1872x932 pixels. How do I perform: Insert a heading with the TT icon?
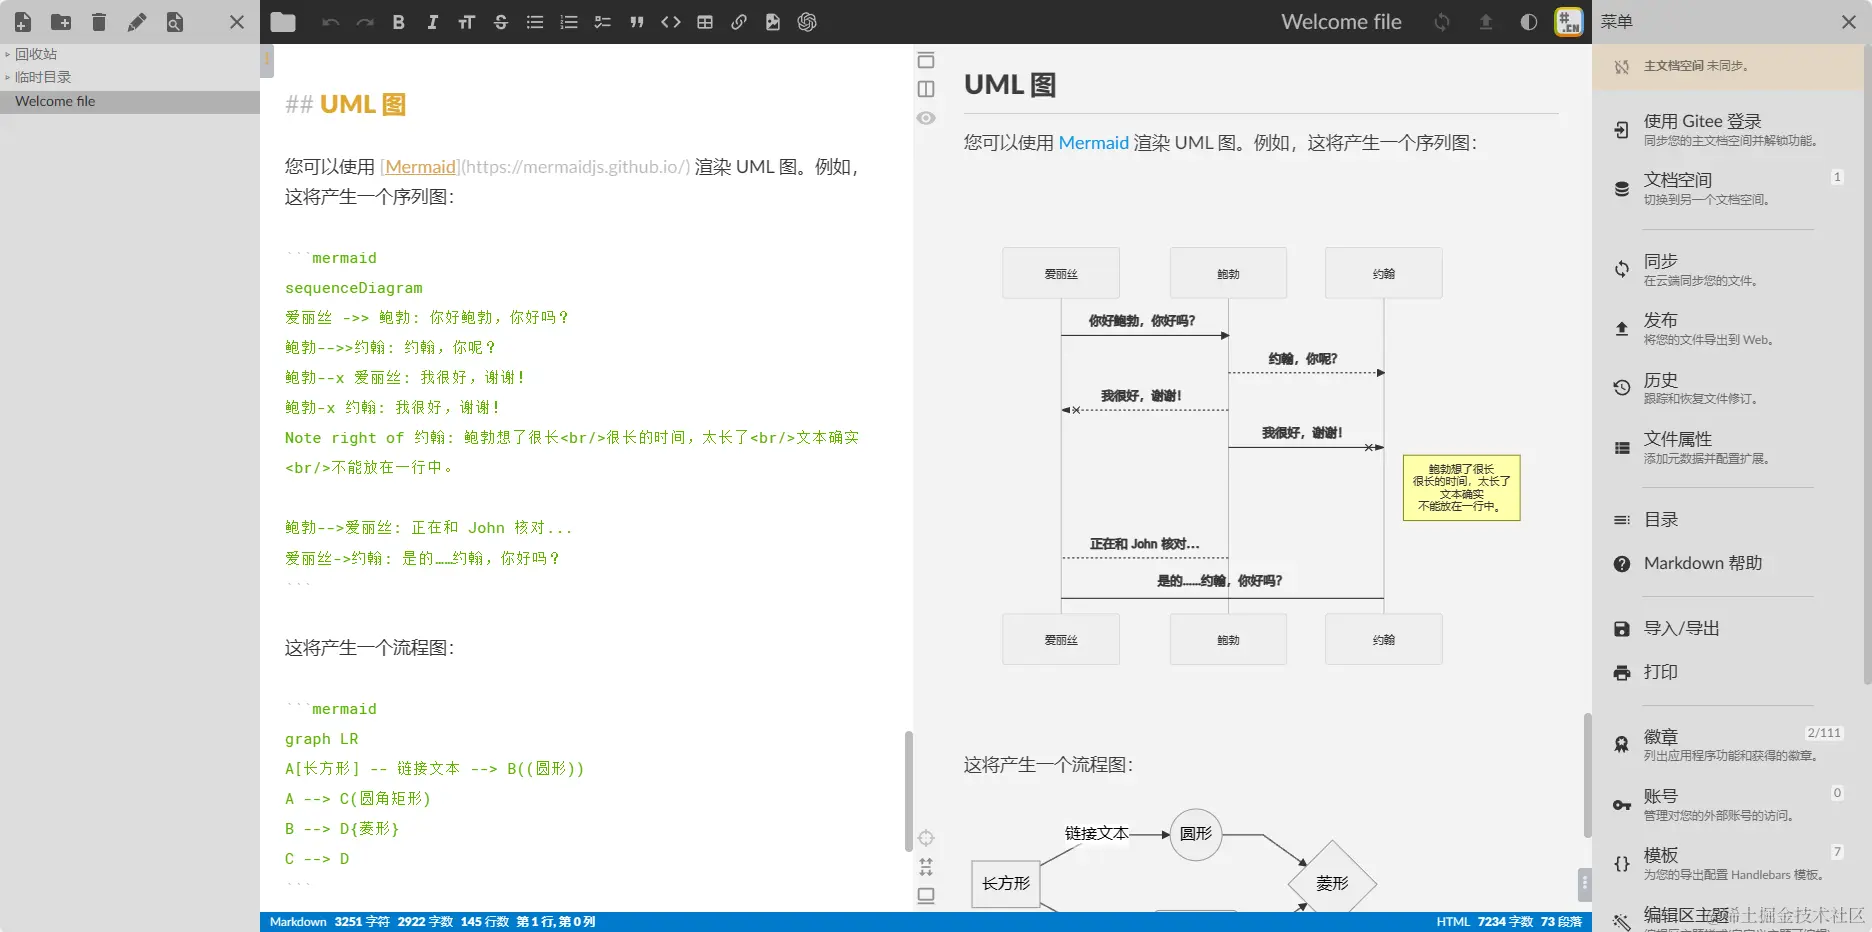467,22
